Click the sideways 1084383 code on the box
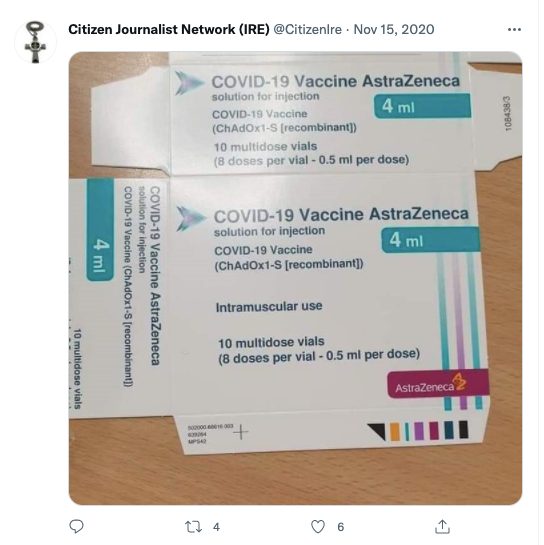Viewport: 544px width, 545px height. pos(508,113)
